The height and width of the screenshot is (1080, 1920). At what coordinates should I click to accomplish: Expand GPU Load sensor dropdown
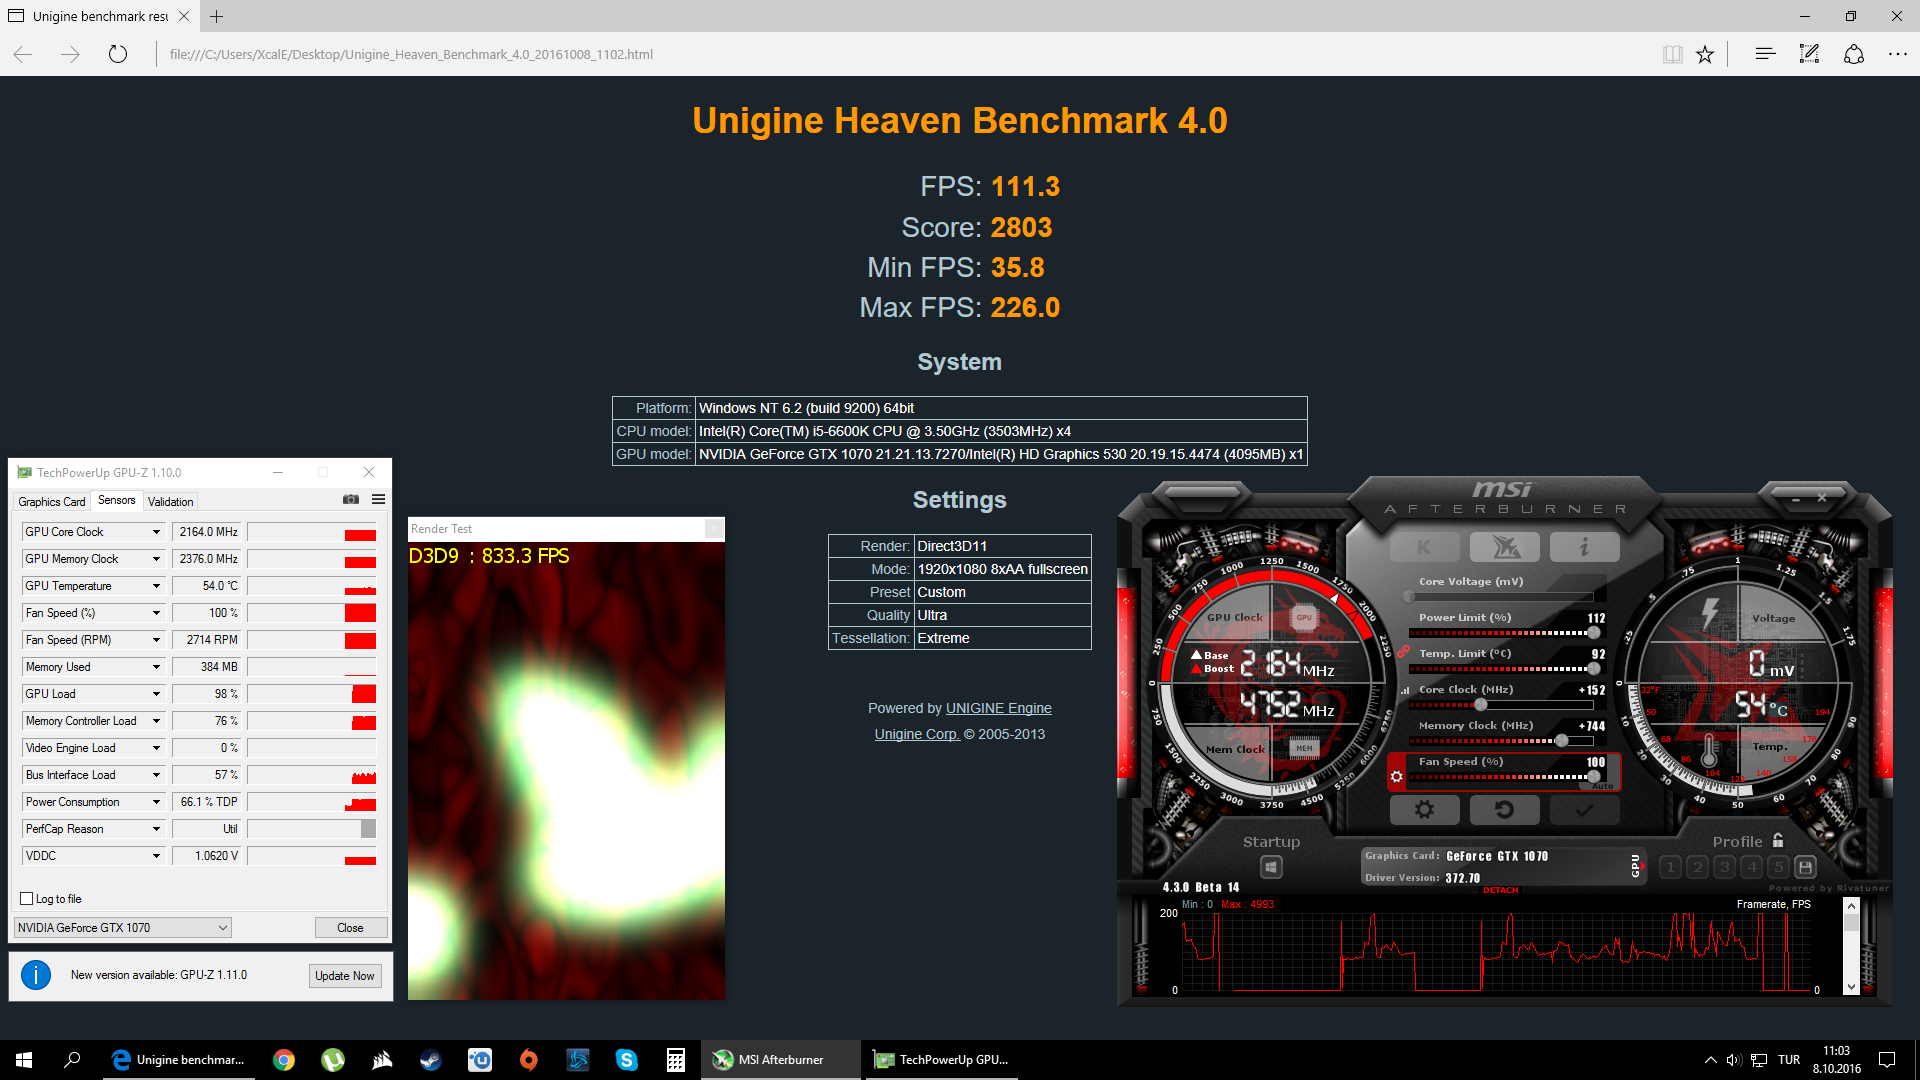click(x=156, y=694)
